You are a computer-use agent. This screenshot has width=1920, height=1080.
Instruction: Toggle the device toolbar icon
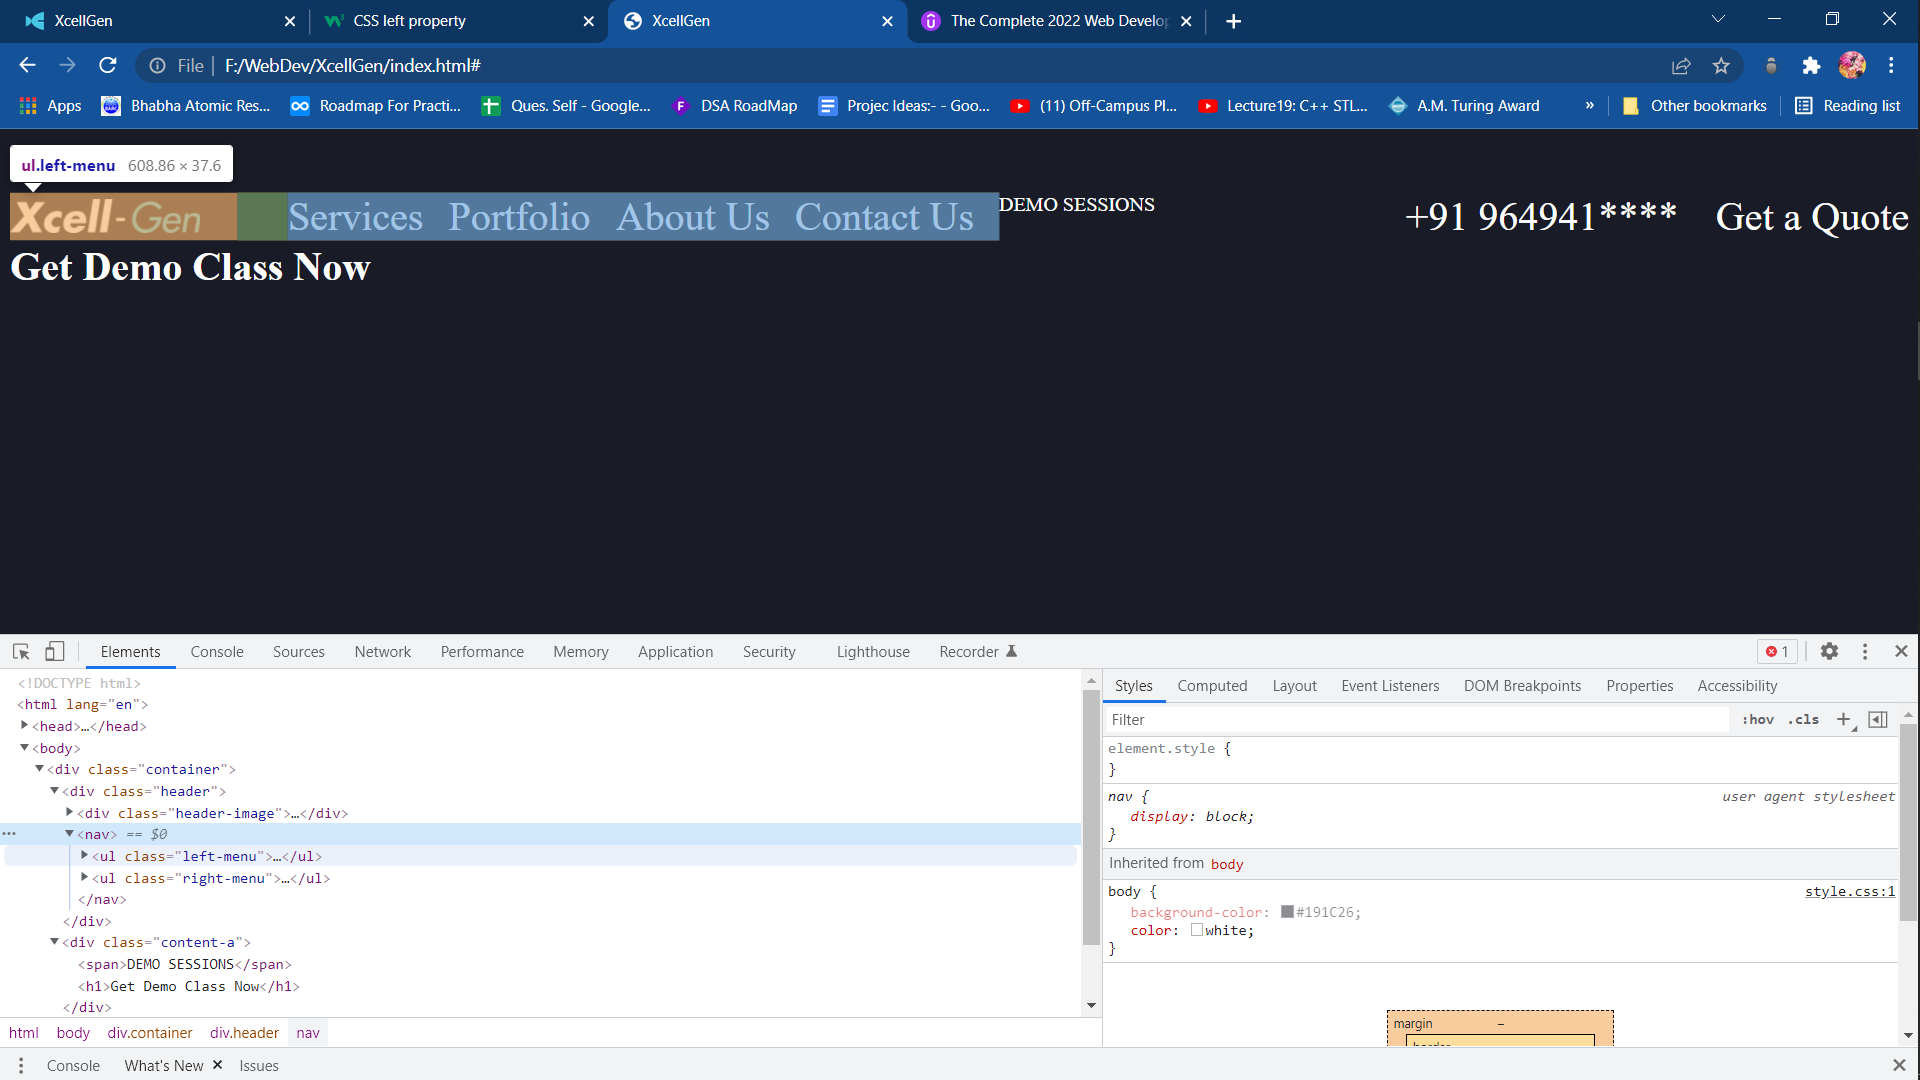pos(54,651)
